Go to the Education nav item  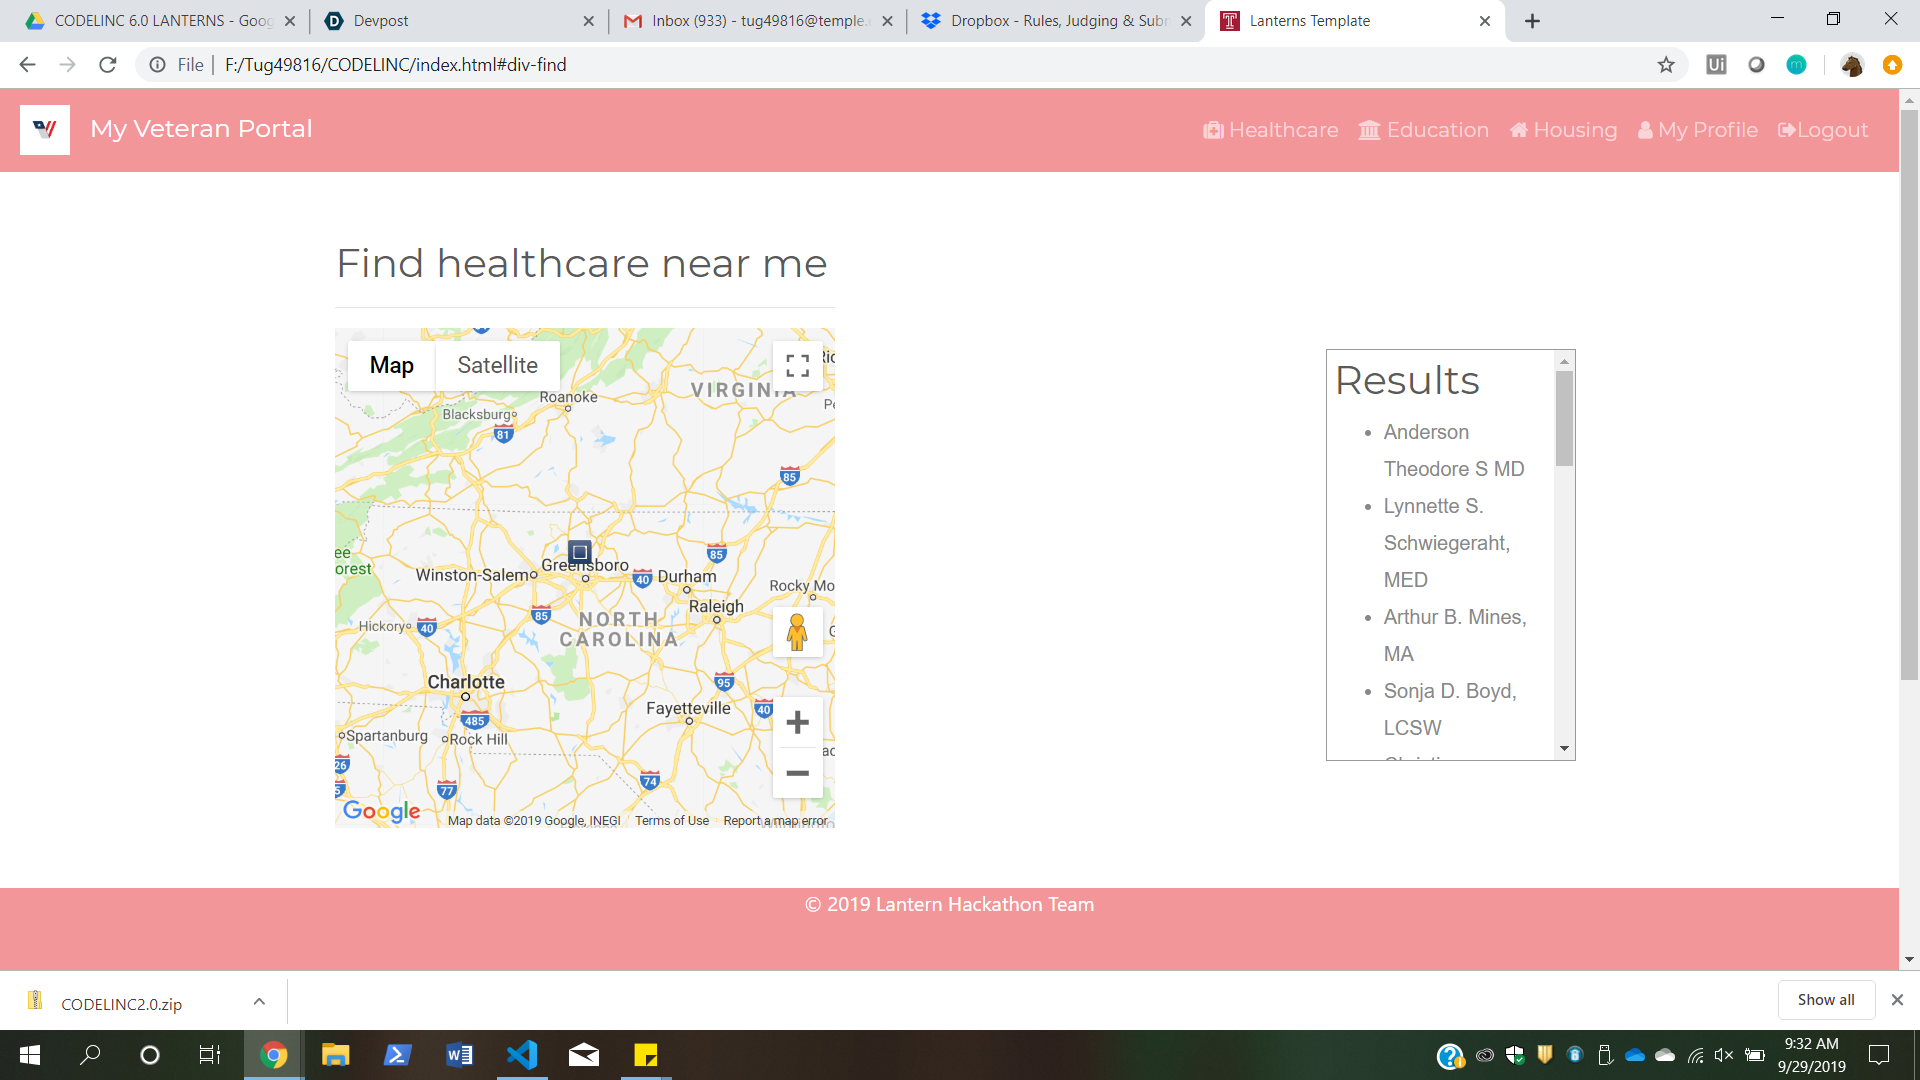tap(1423, 130)
